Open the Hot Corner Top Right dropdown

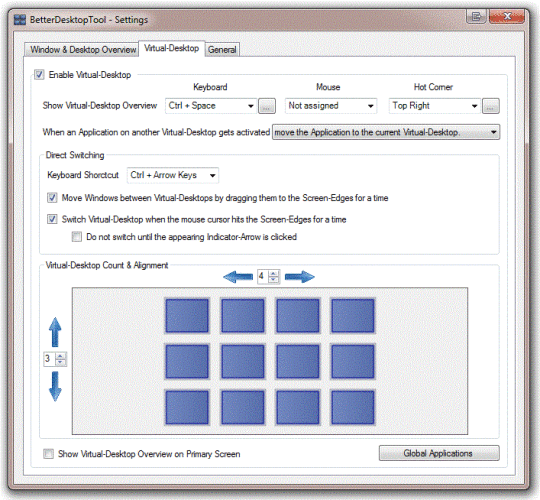435,106
